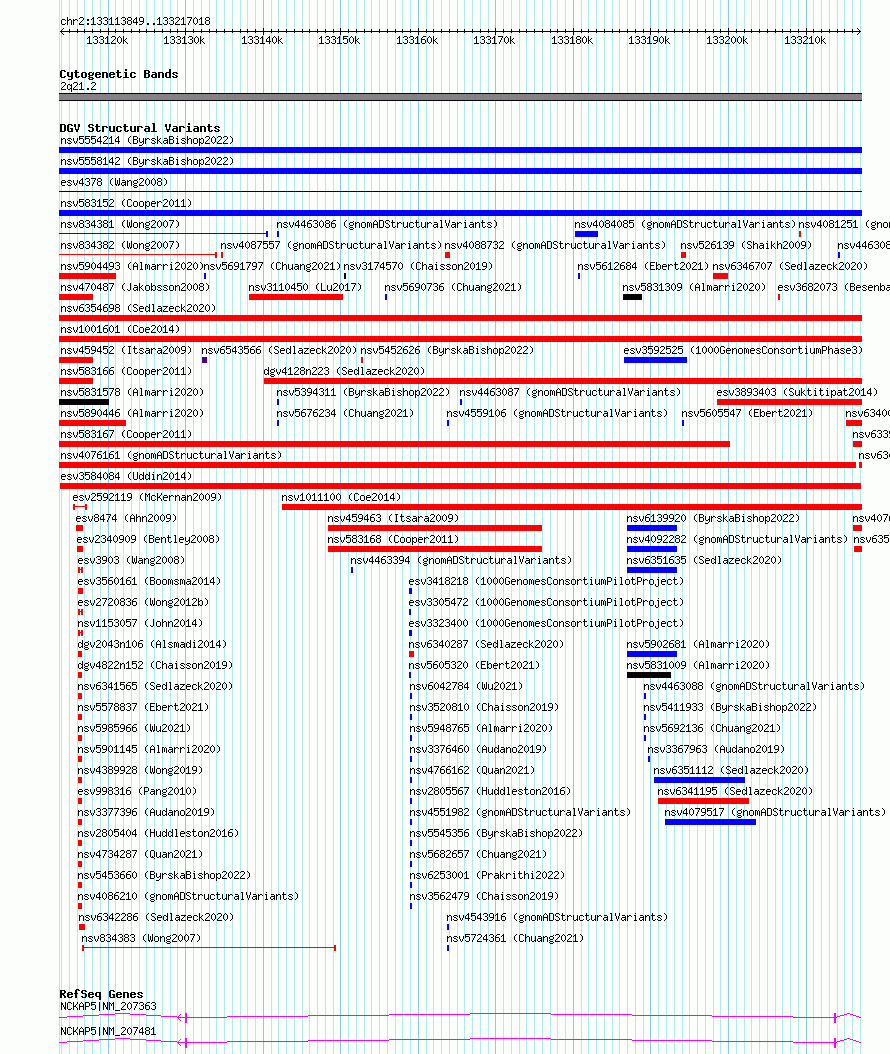Screen dimensions: 890x1054
Task: Open variant esv4378 (Wang2008)
Action: point(114,182)
